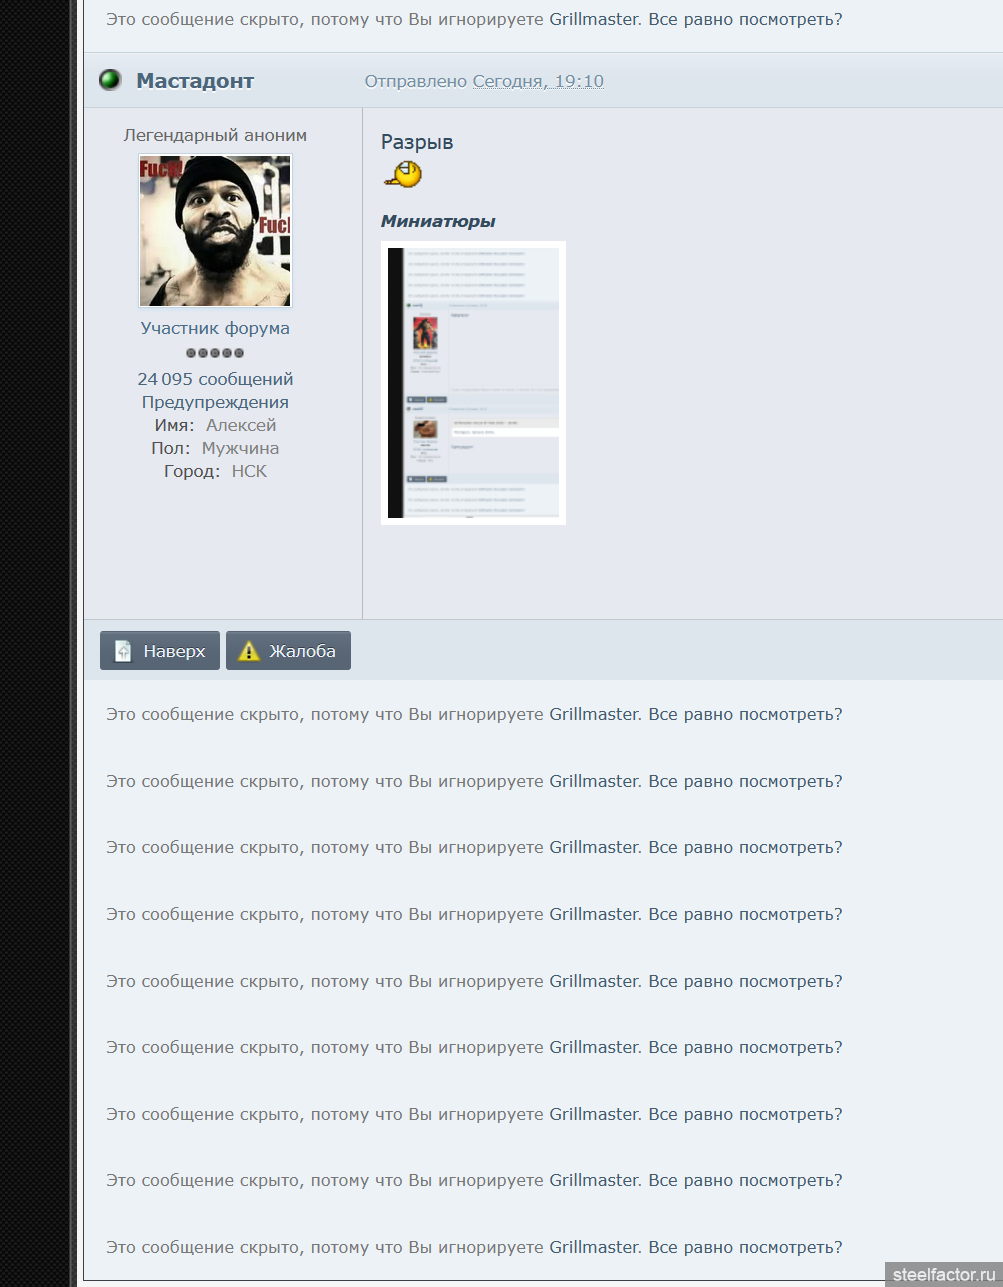Click the word Разрыв in the post
Screen dimensions: 1003x1287
click(x=417, y=142)
